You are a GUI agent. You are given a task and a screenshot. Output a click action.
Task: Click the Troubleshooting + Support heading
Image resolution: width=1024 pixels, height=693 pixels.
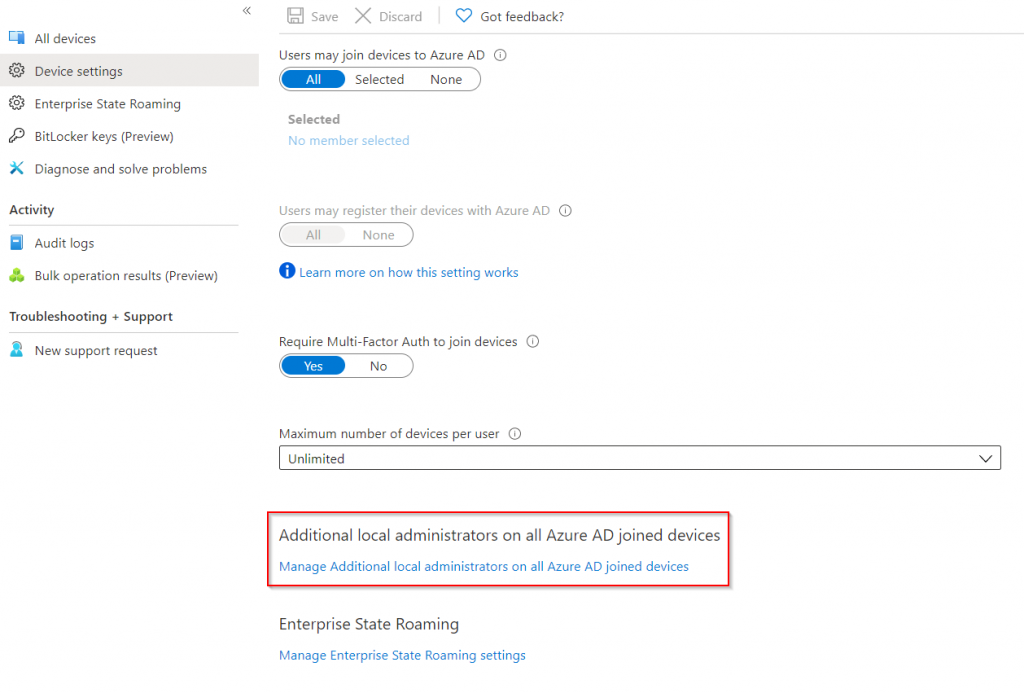[x=91, y=316]
